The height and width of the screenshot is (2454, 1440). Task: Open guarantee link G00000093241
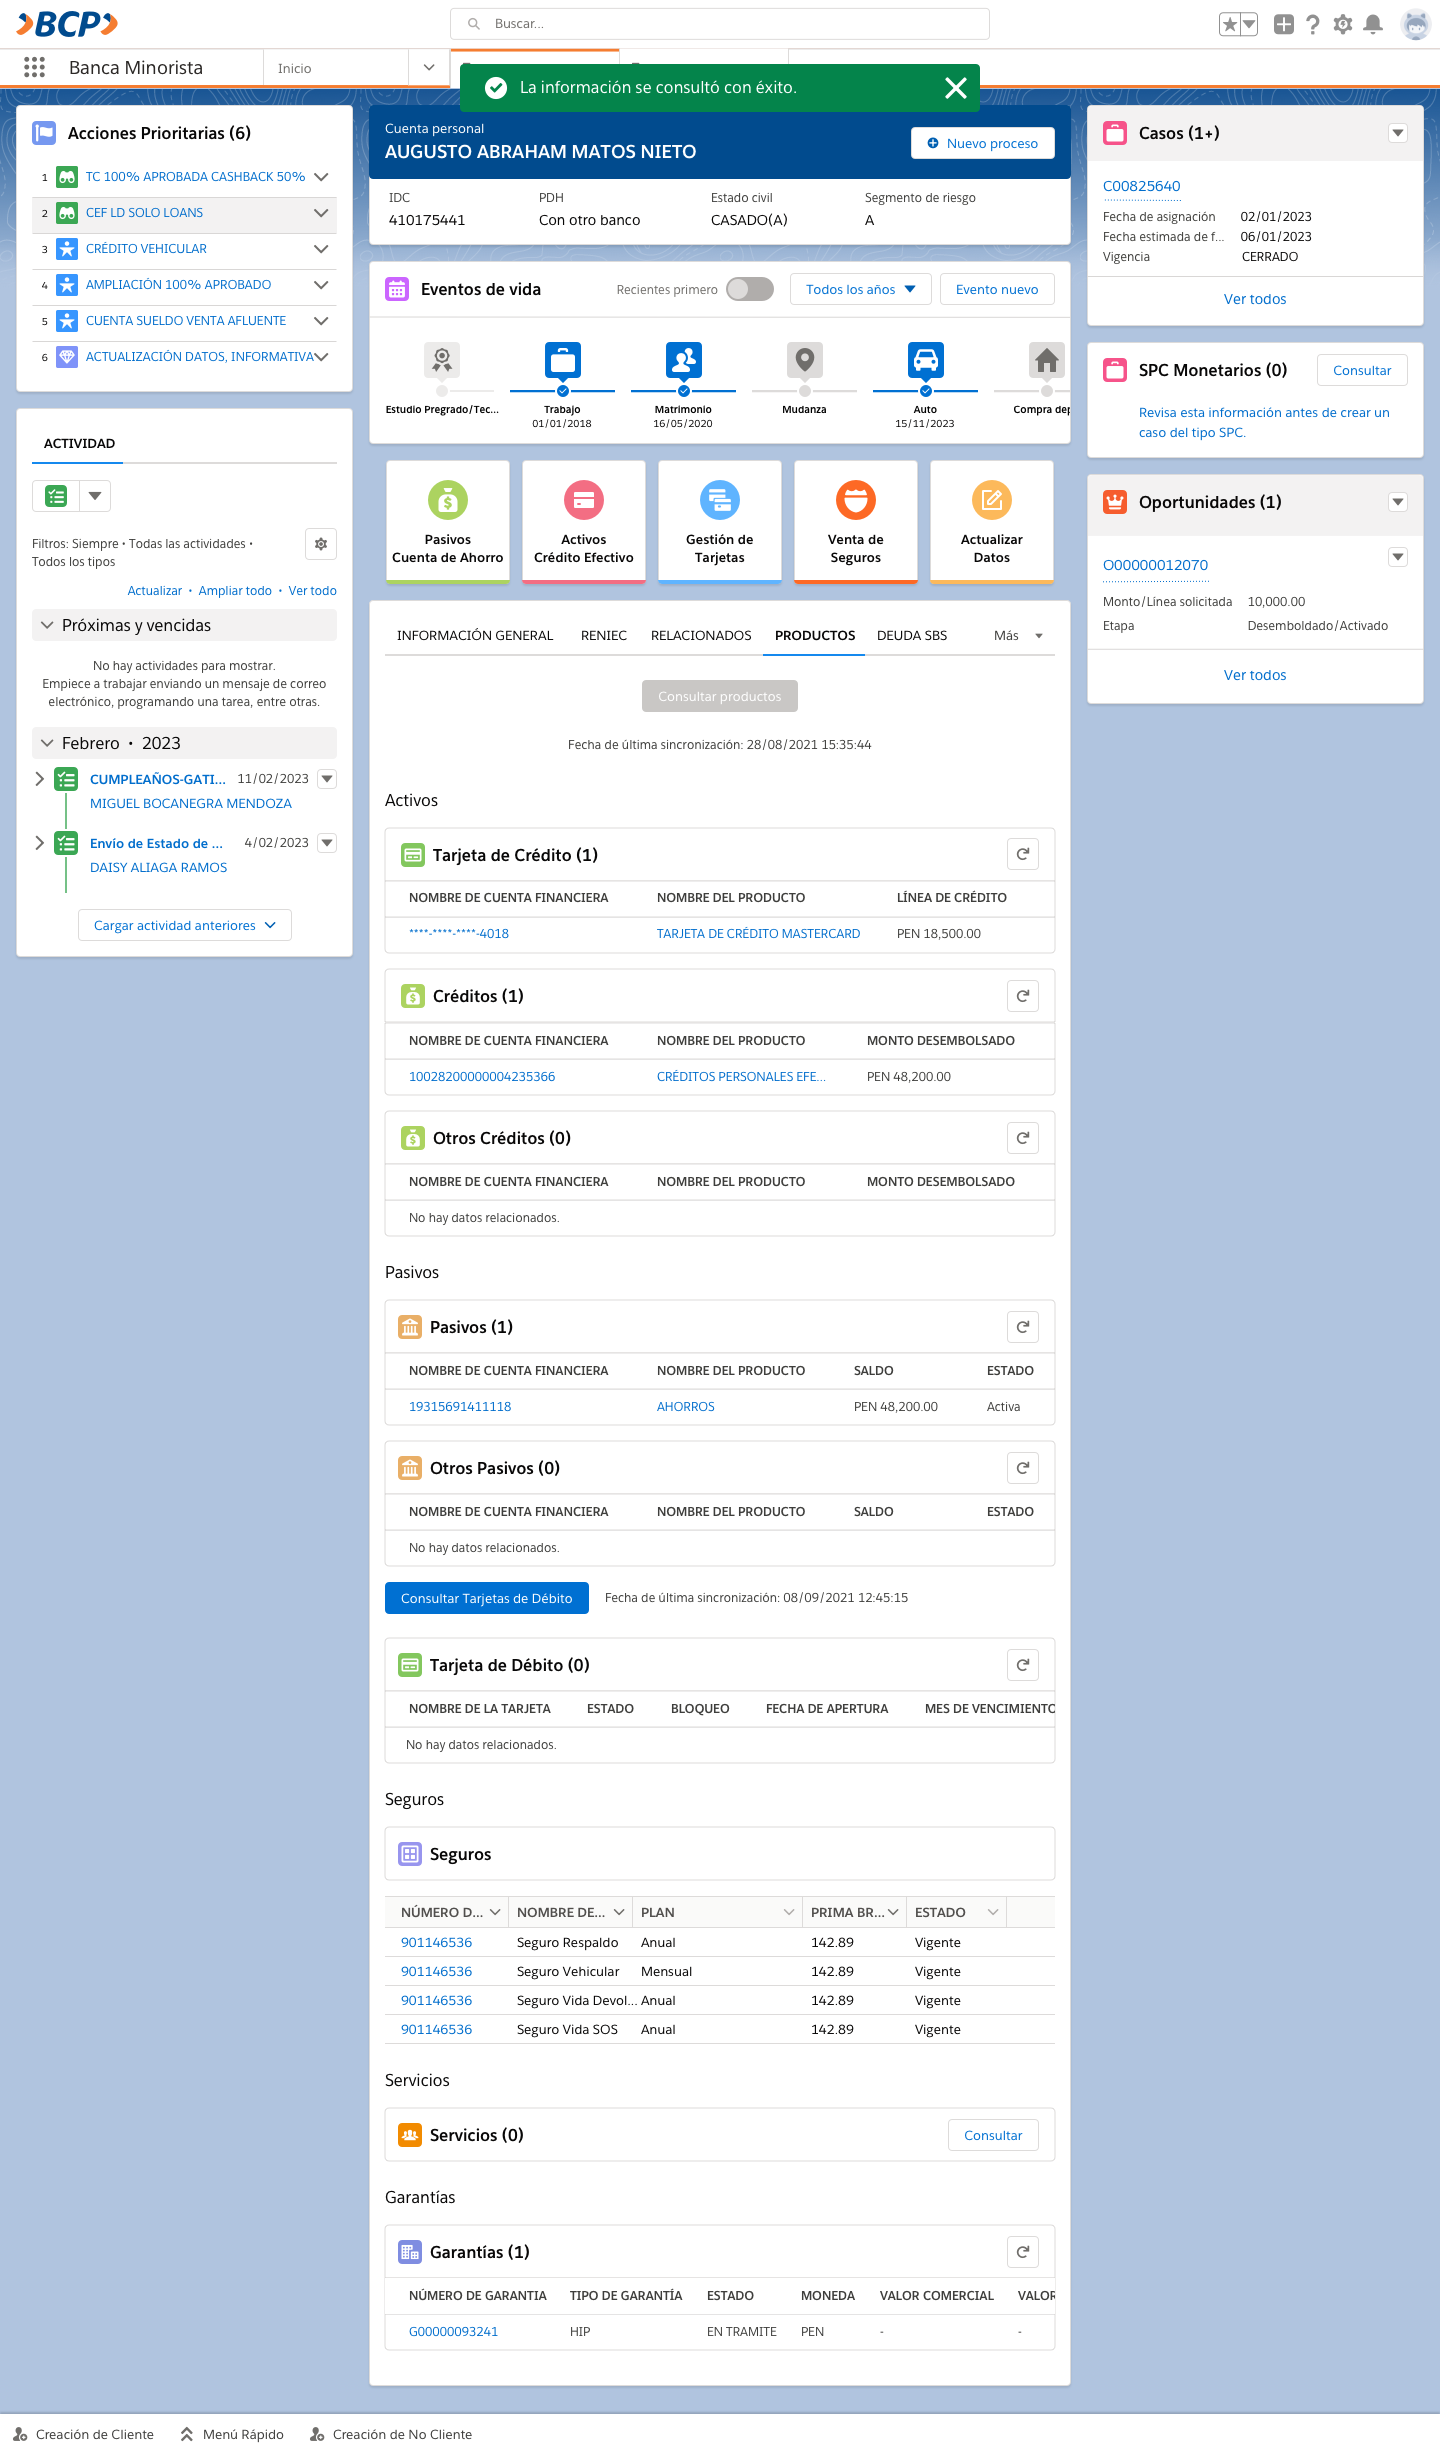tap(453, 2331)
